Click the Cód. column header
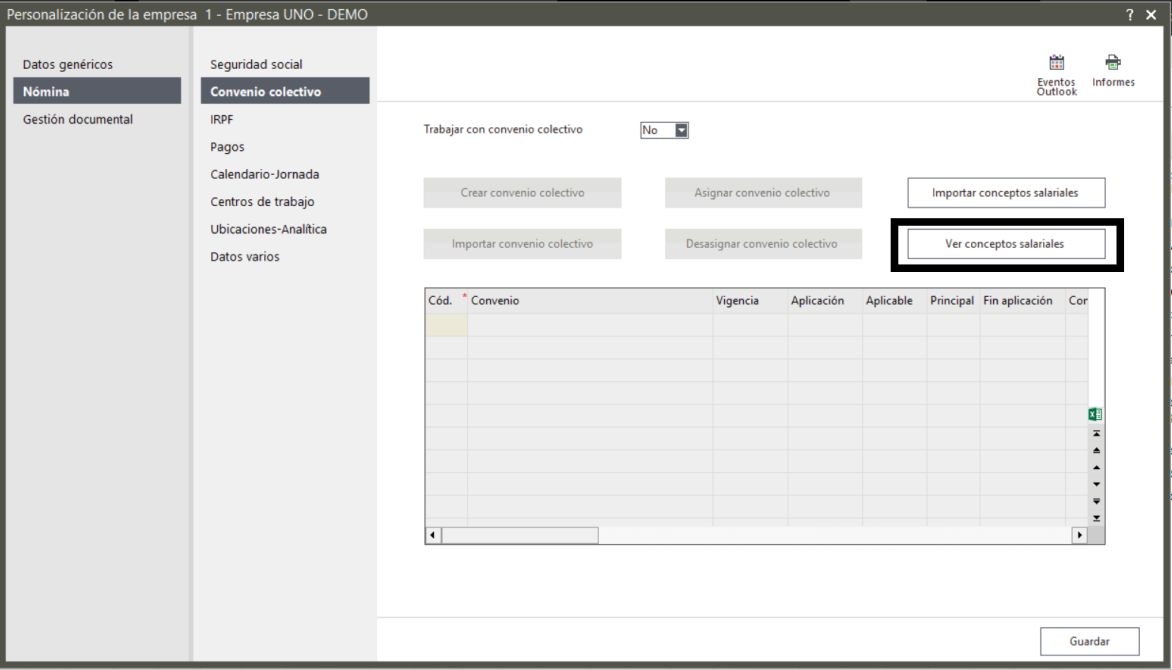The image size is (1172, 670). (446, 301)
